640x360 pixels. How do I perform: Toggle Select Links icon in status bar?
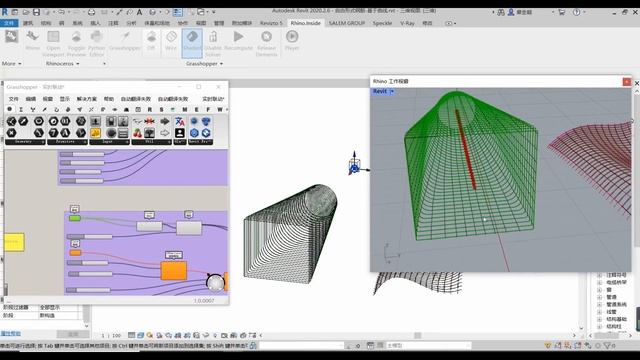tap(549, 346)
